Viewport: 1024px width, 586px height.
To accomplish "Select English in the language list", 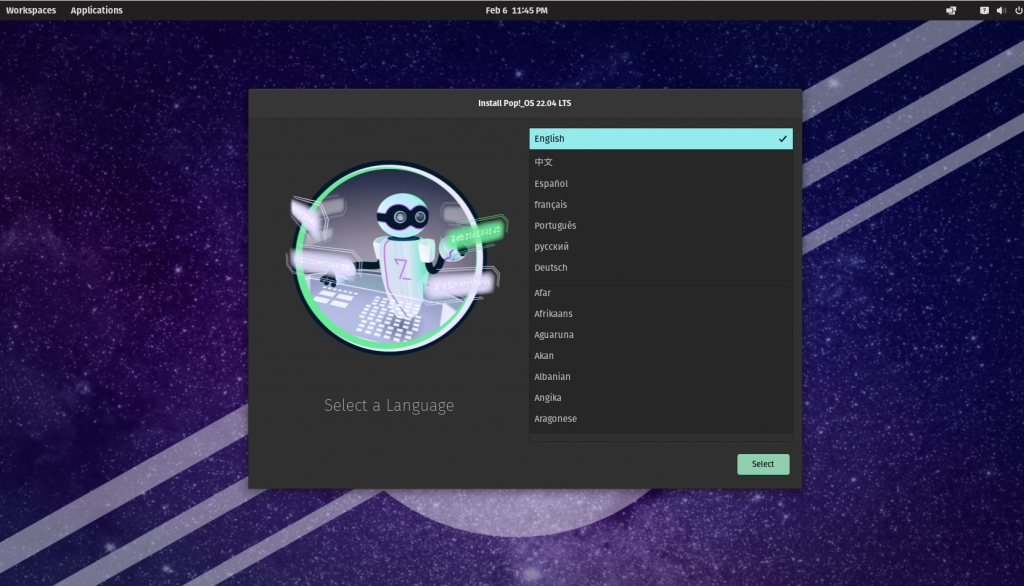I will [661, 138].
